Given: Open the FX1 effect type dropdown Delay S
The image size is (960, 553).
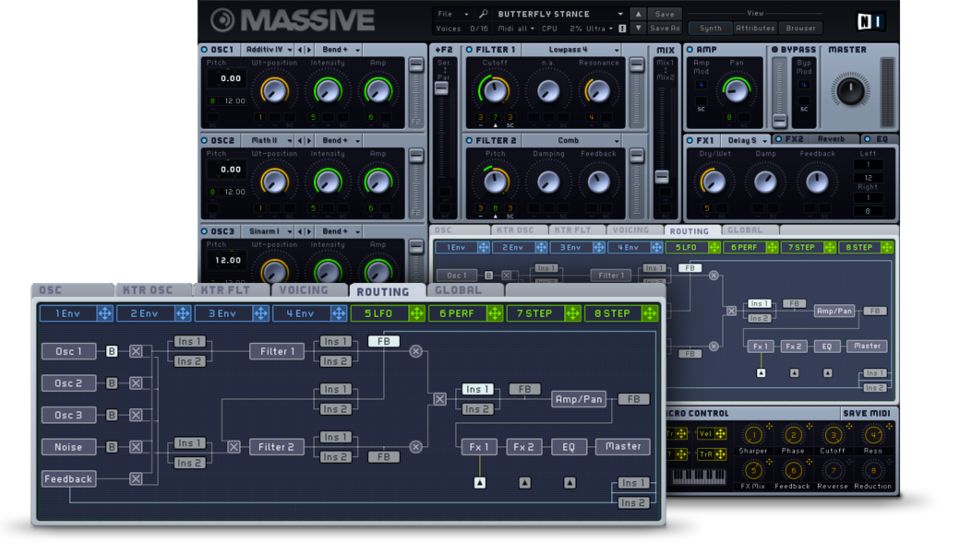Looking at the screenshot, I should coord(748,141).
